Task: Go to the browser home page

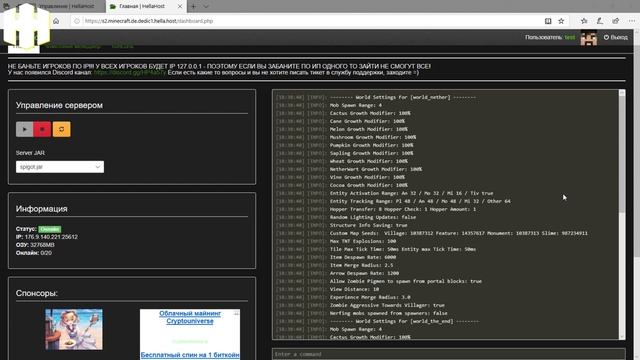Action: pyautogui.click(x=56, y=21)
